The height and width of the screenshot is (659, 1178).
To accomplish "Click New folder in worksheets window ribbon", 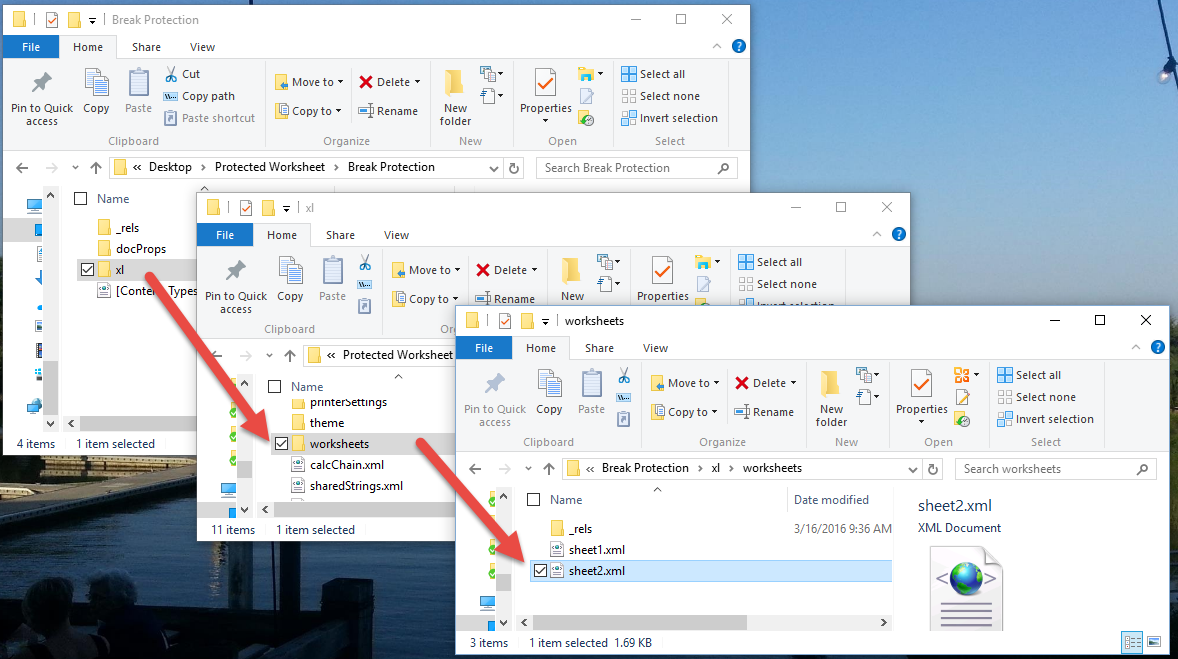I will [831, 399].
